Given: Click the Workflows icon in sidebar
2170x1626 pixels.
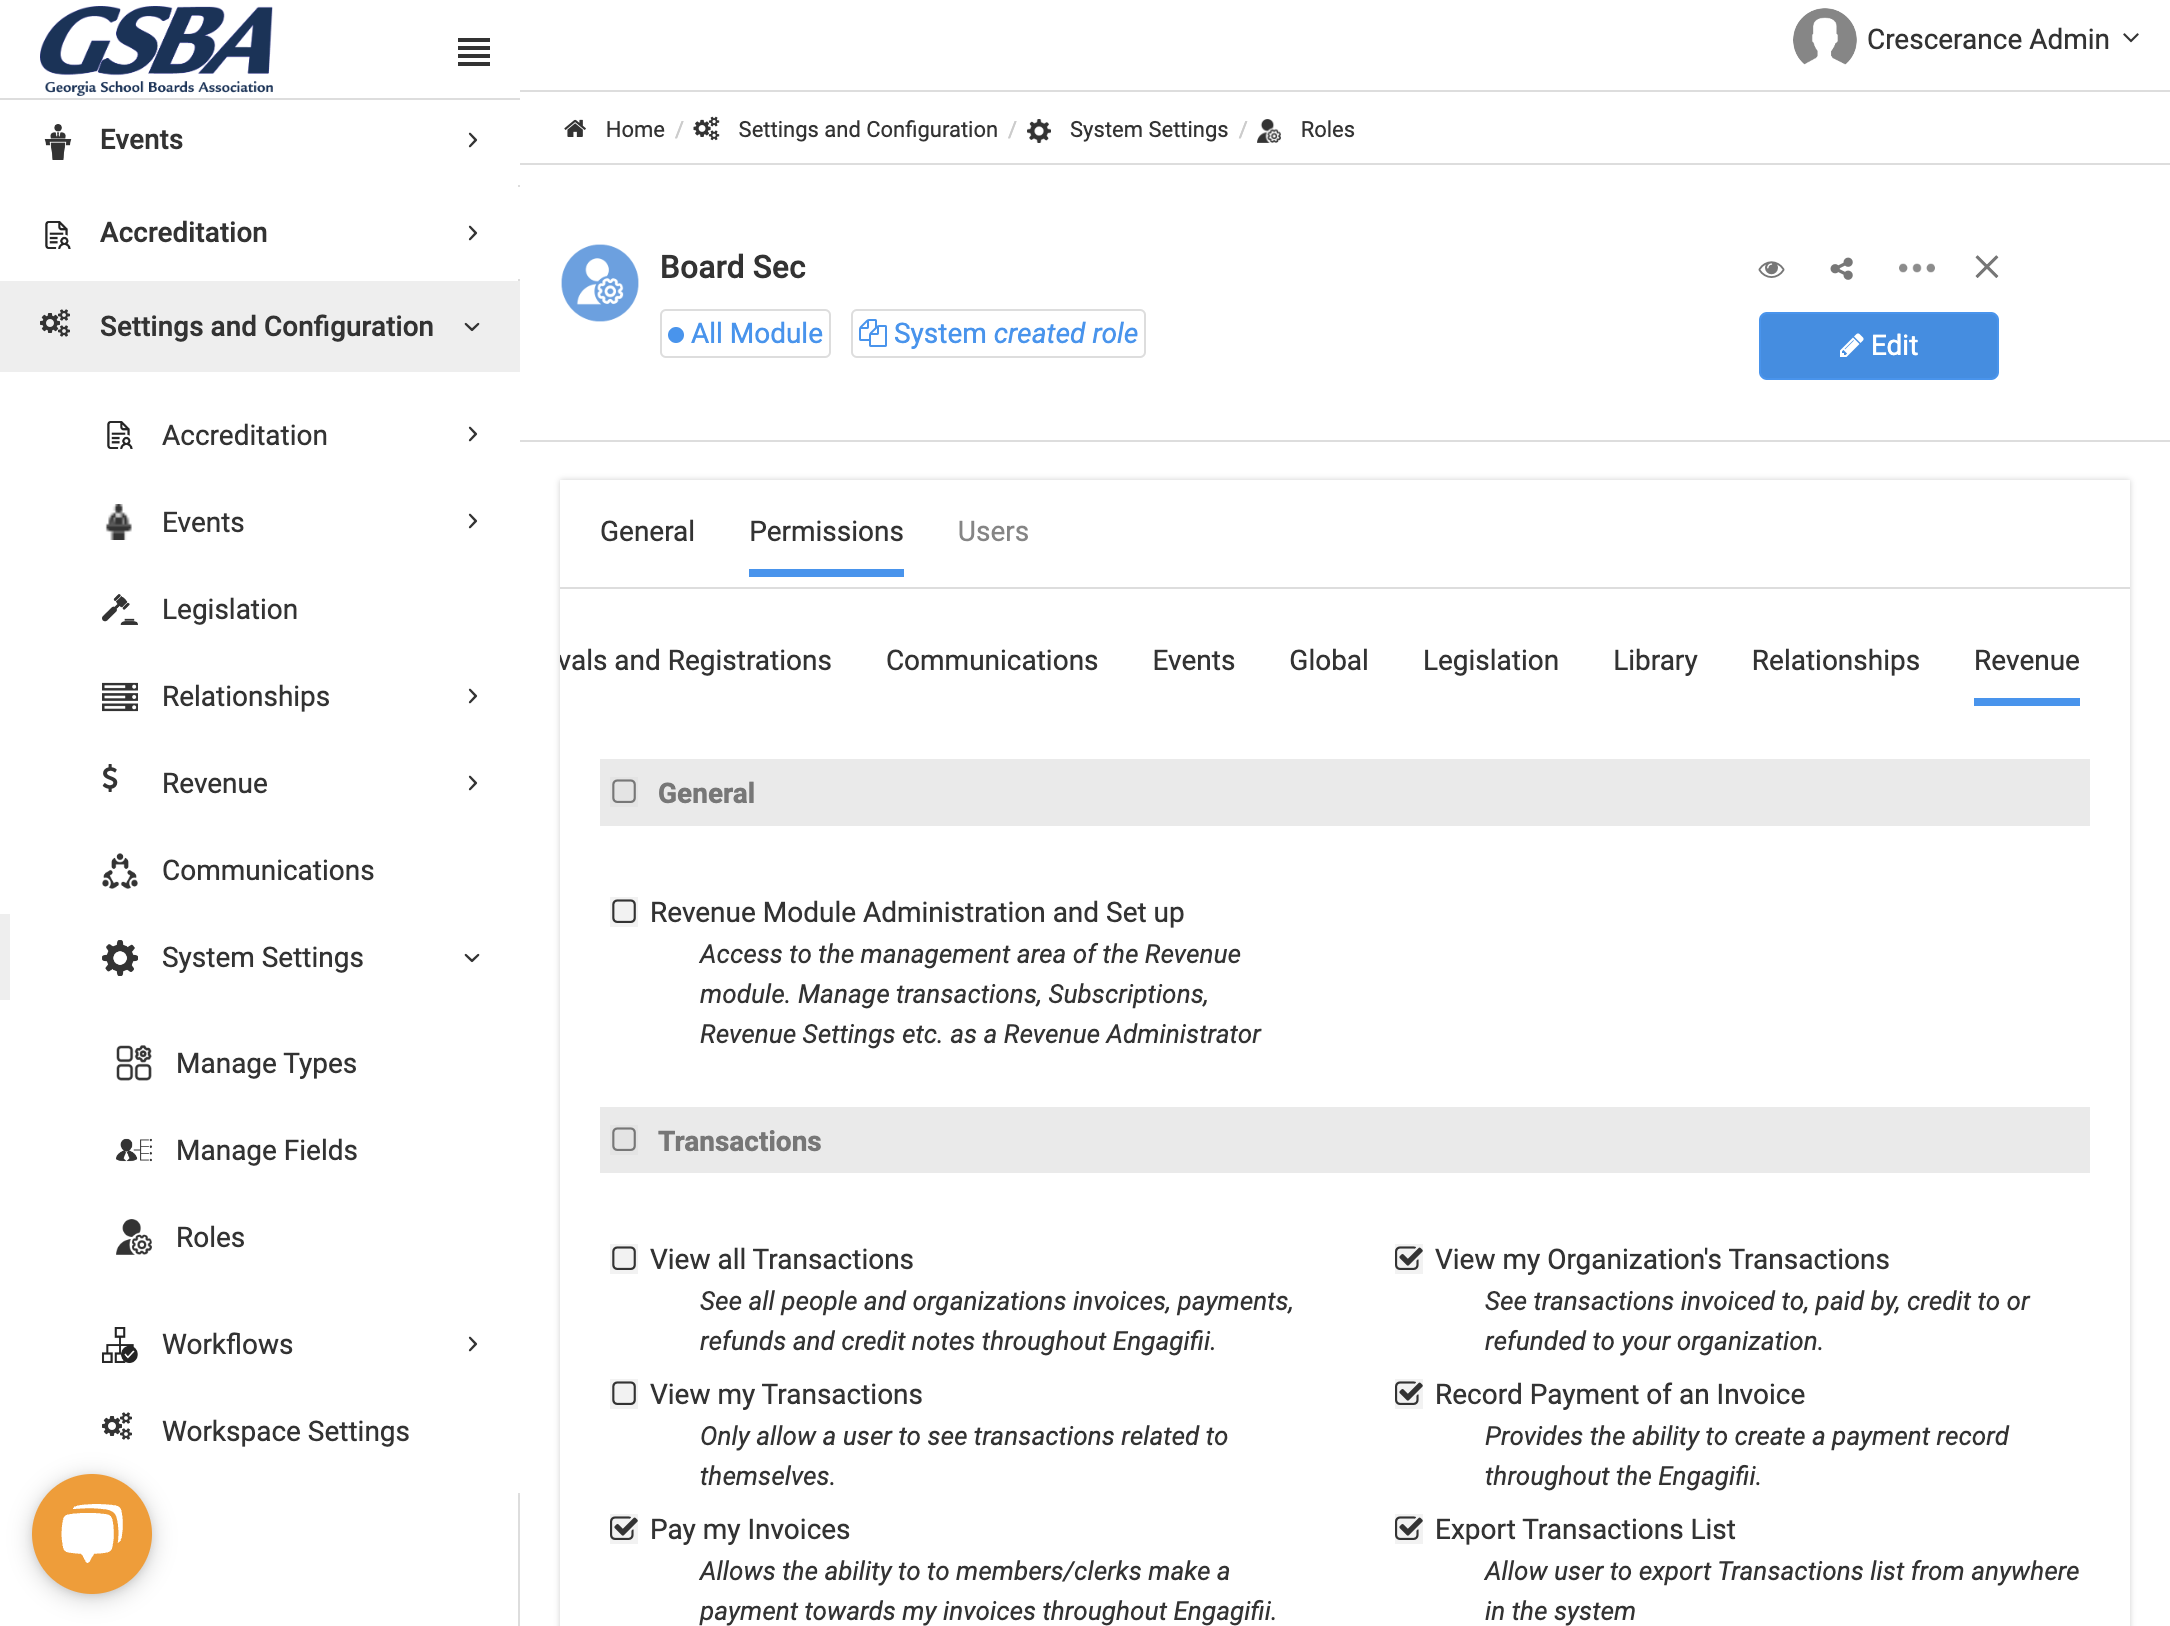Looking at the screenshot, I should point(119,1344).
